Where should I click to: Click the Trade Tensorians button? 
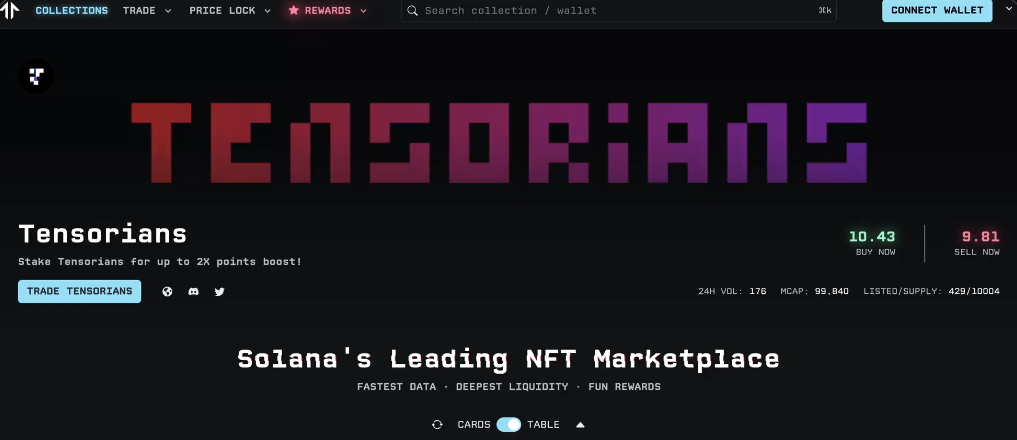click(79, 291)
